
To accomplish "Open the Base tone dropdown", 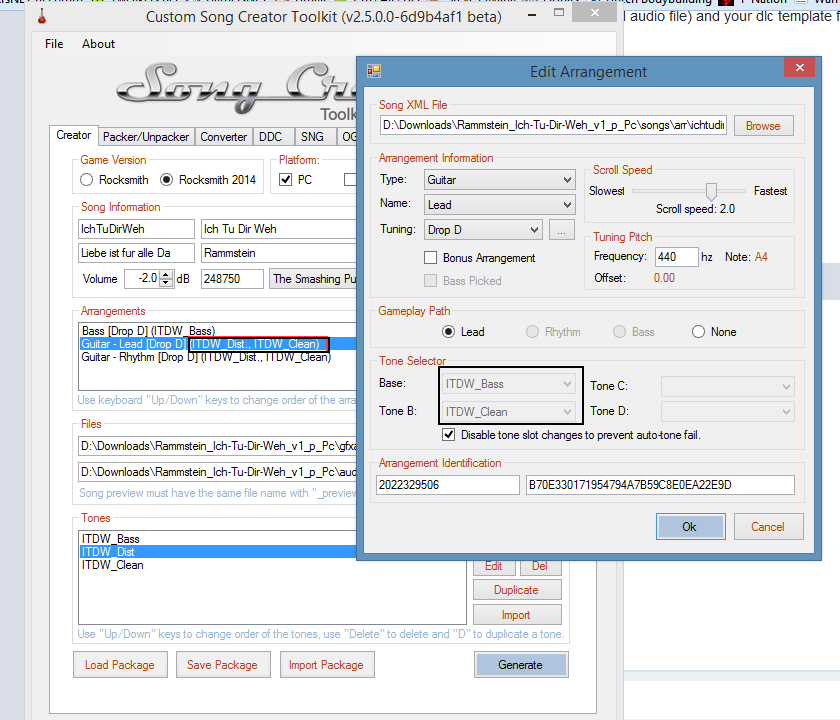I will click(x=509, y=384).
